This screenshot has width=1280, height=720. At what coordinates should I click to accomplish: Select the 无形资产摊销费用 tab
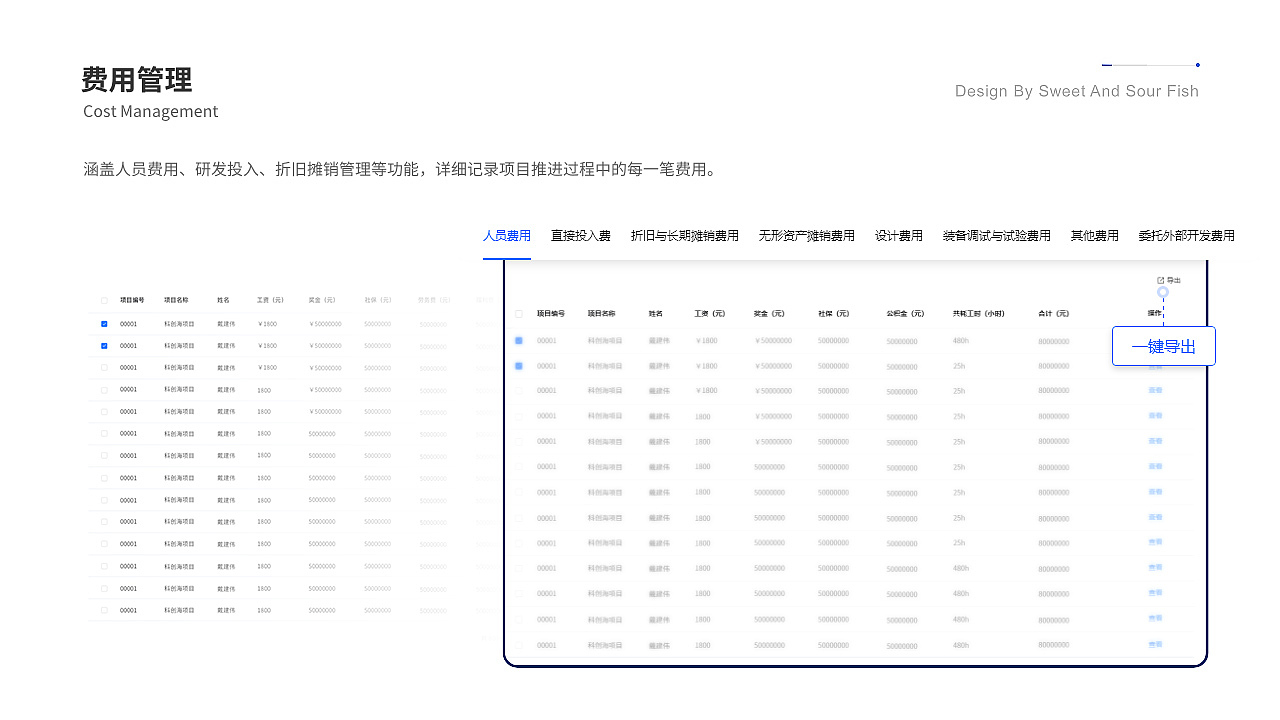tap(807, 236)
